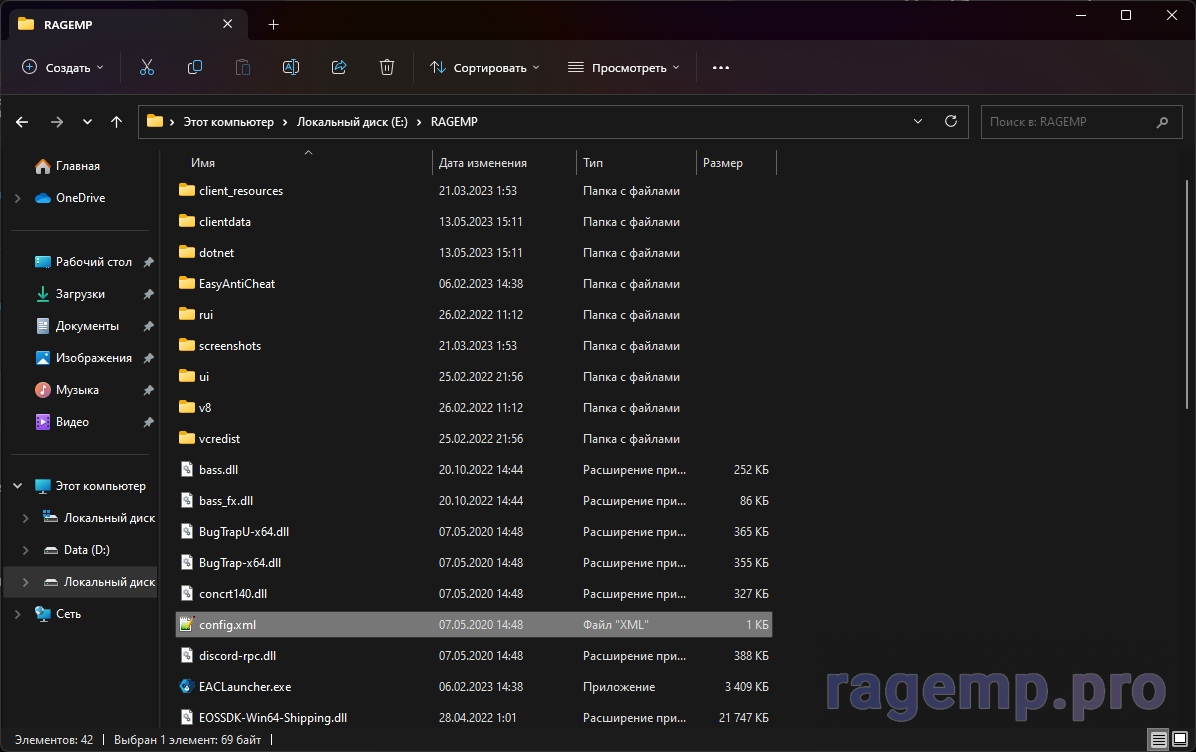Close the RAGEMP tab
Image resolution: width=1196 pixels, height=752 pixels.
[227, 24]
